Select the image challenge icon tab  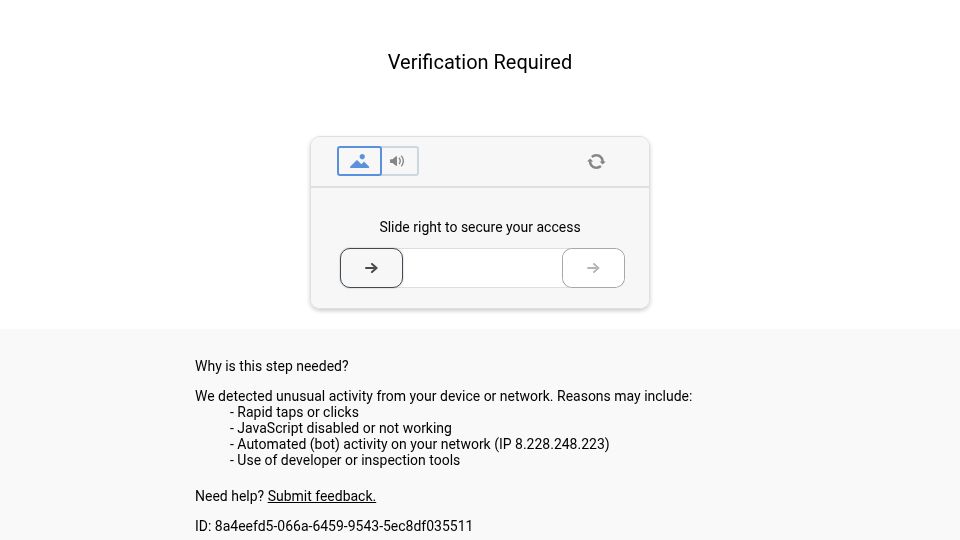359,161
